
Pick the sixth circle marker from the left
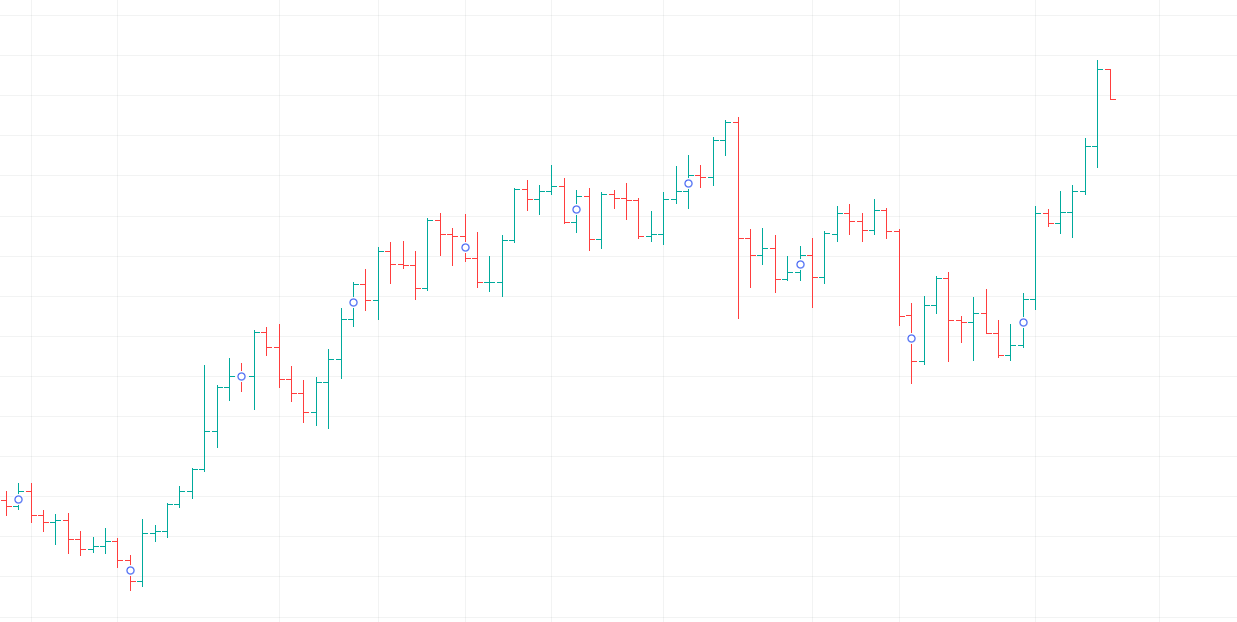[x=576, y=209]
